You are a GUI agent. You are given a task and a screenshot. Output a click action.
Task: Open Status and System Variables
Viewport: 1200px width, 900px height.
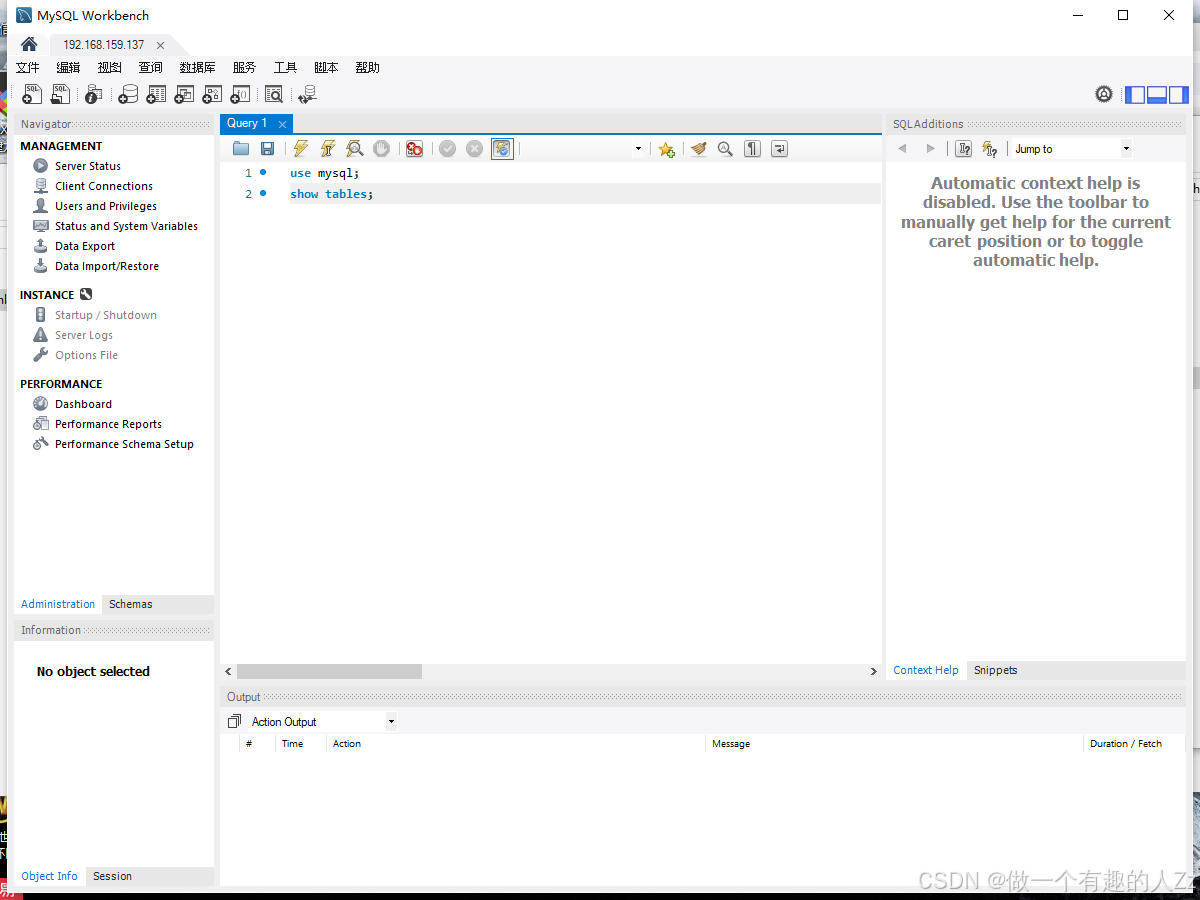pyautogui.click(x=126, y=226)
